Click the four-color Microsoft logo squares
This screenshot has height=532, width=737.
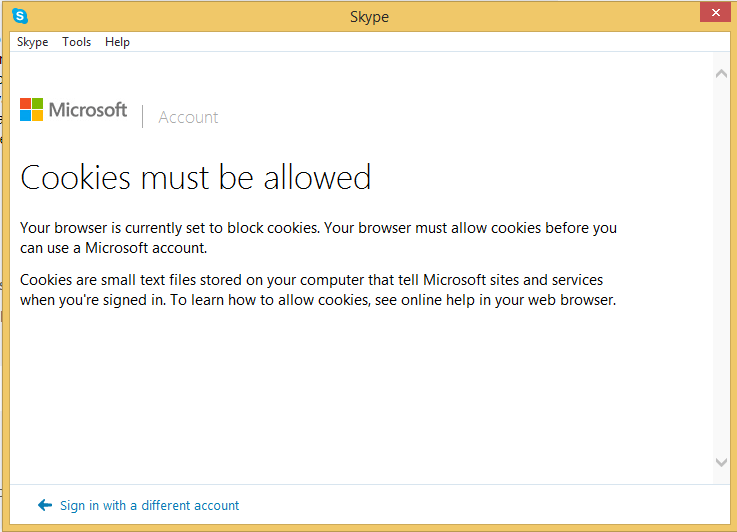32,110
